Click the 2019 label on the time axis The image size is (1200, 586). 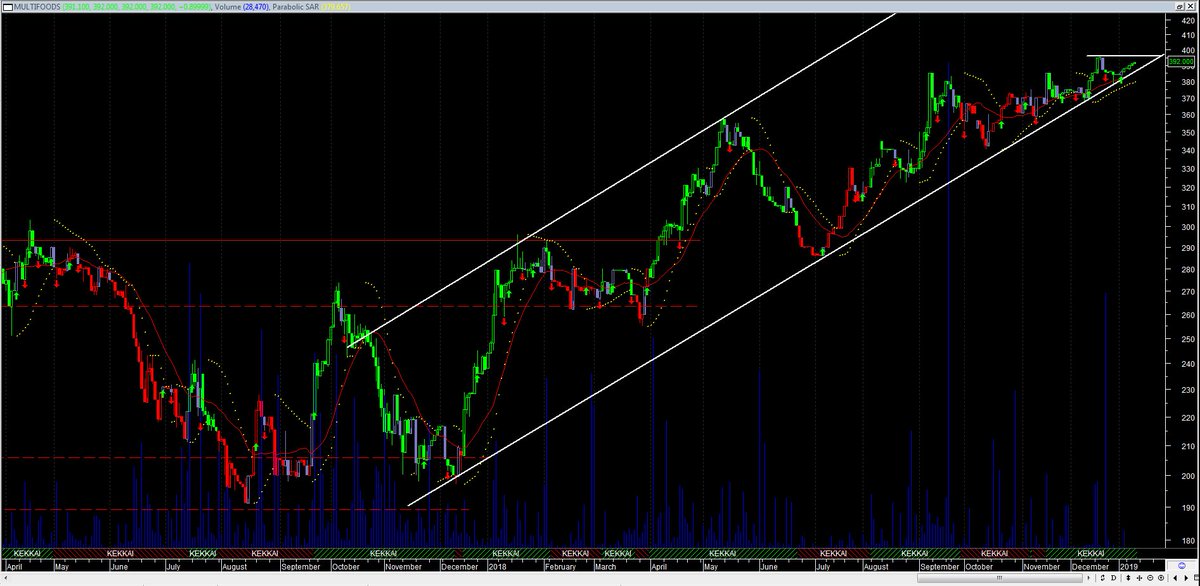[1129, 566]
